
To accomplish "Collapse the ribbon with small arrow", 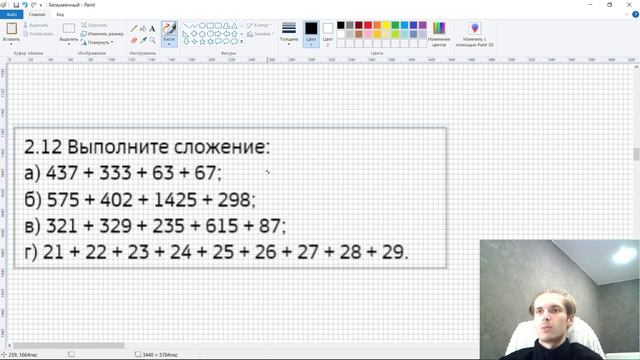I will point(628,14).
